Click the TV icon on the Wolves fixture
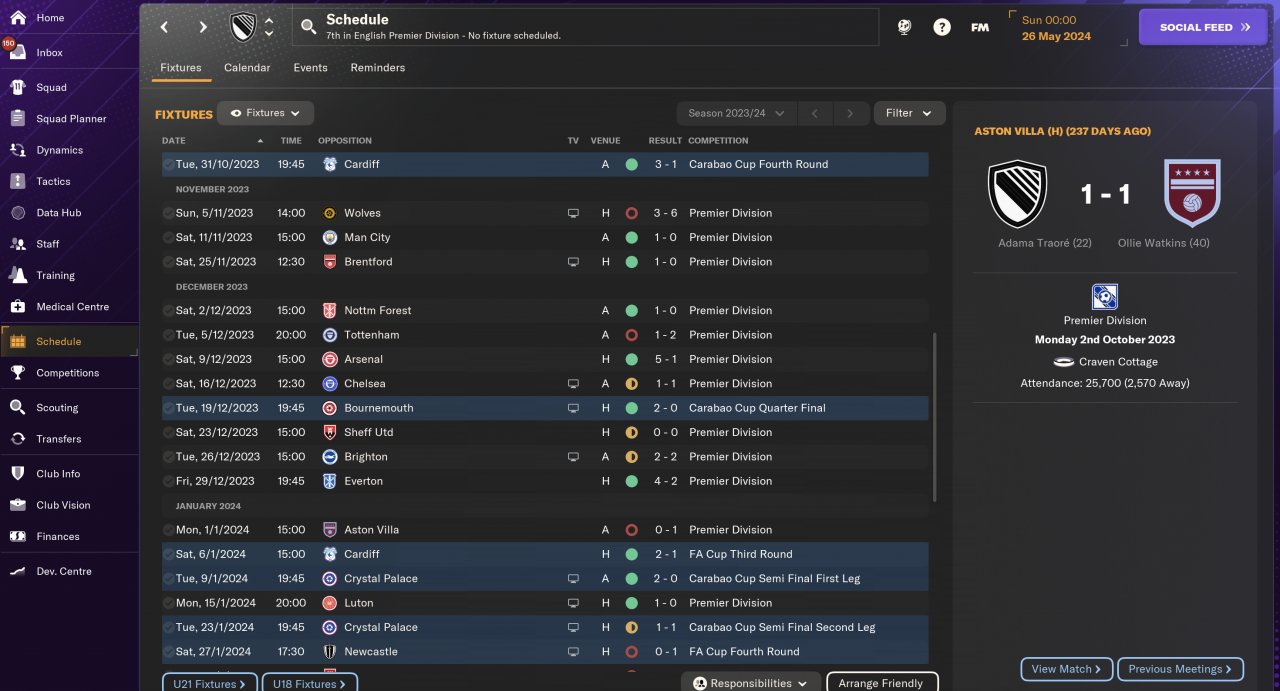The image size is (1280, 691). 573,213
